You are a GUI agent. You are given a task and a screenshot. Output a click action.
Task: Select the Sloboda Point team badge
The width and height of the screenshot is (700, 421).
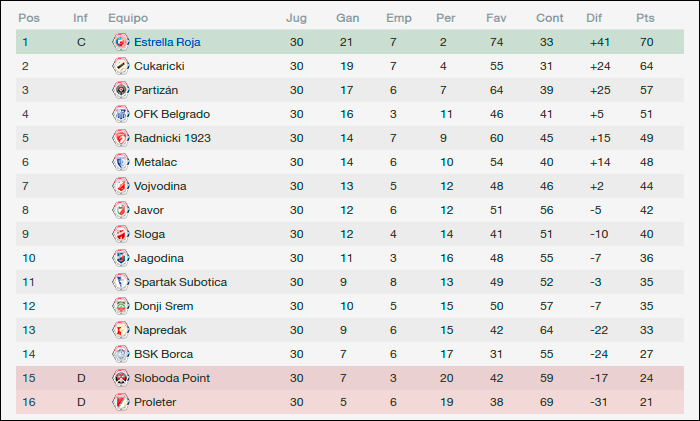click(x=121, y=378)
